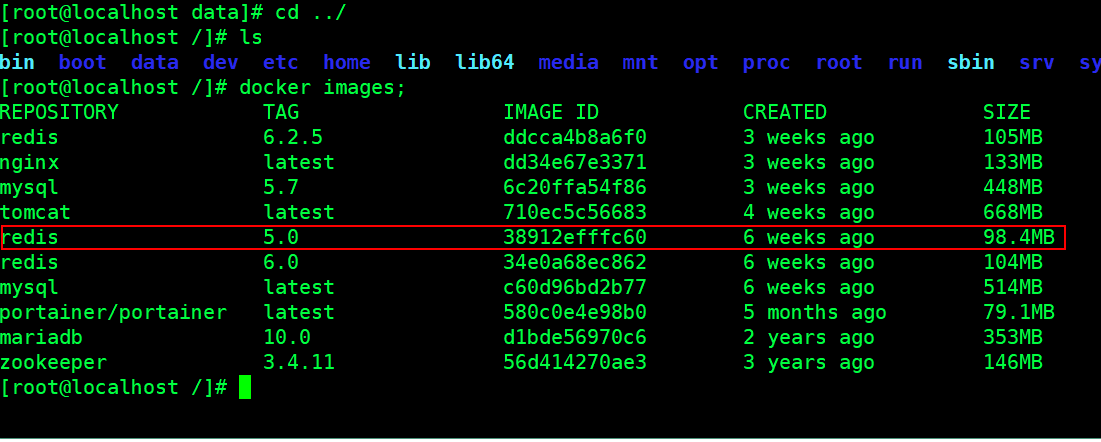Select image ID dd34e67e3371
Screen dimensions: 1101x442
[575, 163]
